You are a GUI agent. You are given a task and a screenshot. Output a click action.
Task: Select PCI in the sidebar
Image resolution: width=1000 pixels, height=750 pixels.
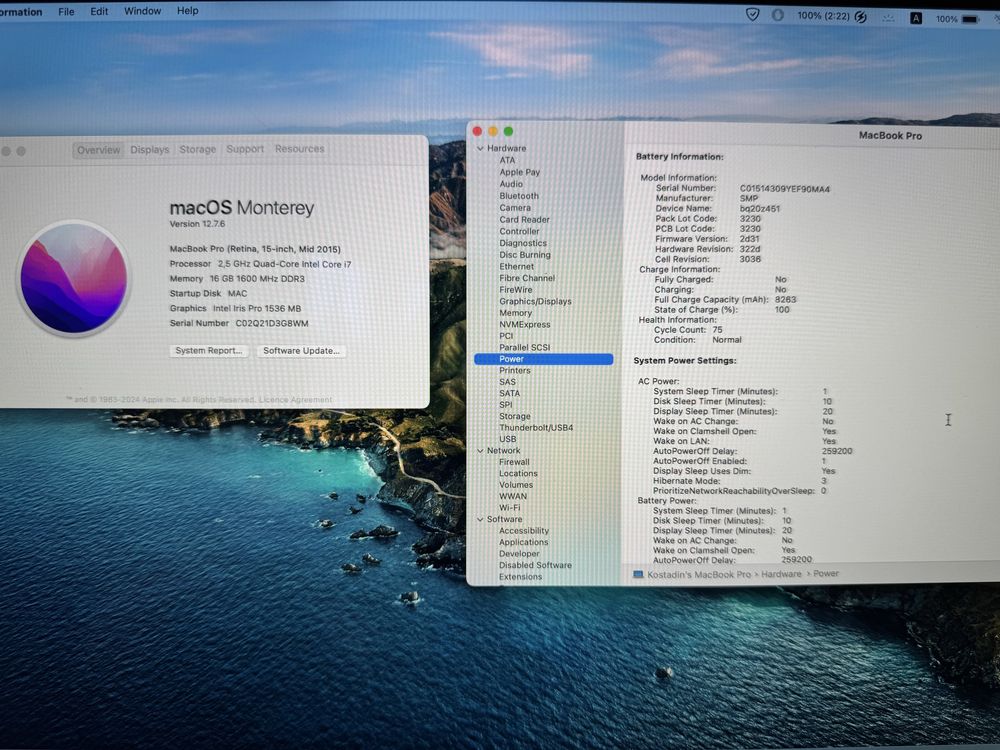click(x=506, y=335)
